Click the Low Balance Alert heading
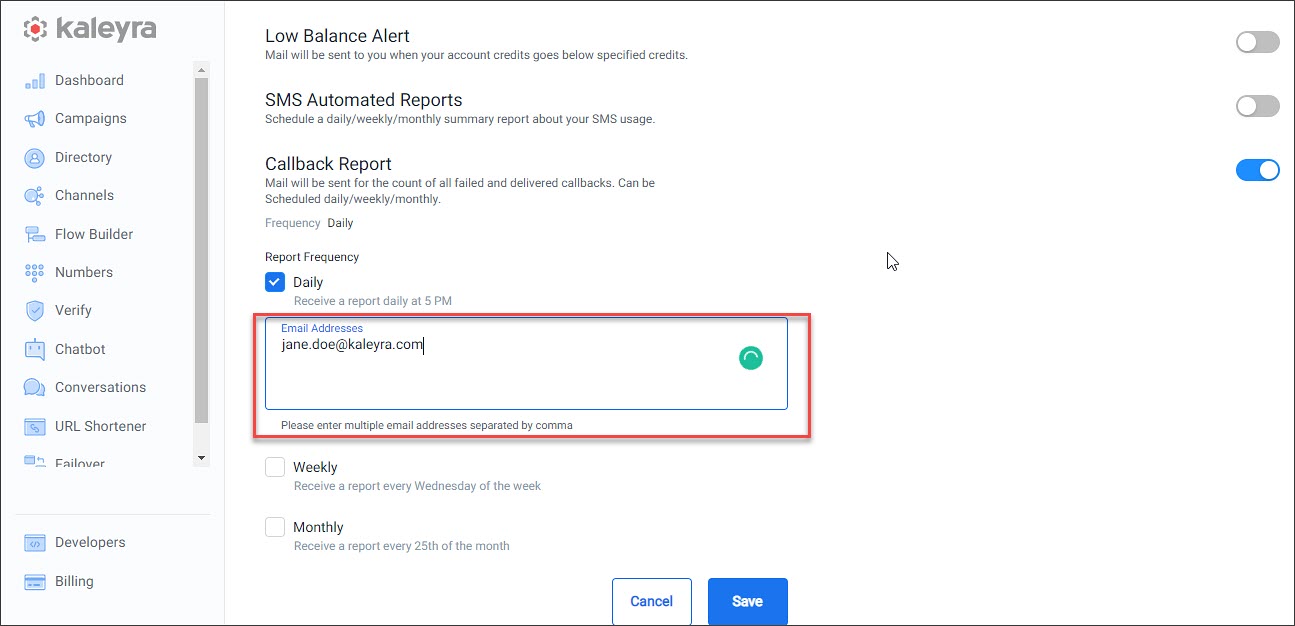The height and width of the screenshot is (626, 1295). pos(337,36)
